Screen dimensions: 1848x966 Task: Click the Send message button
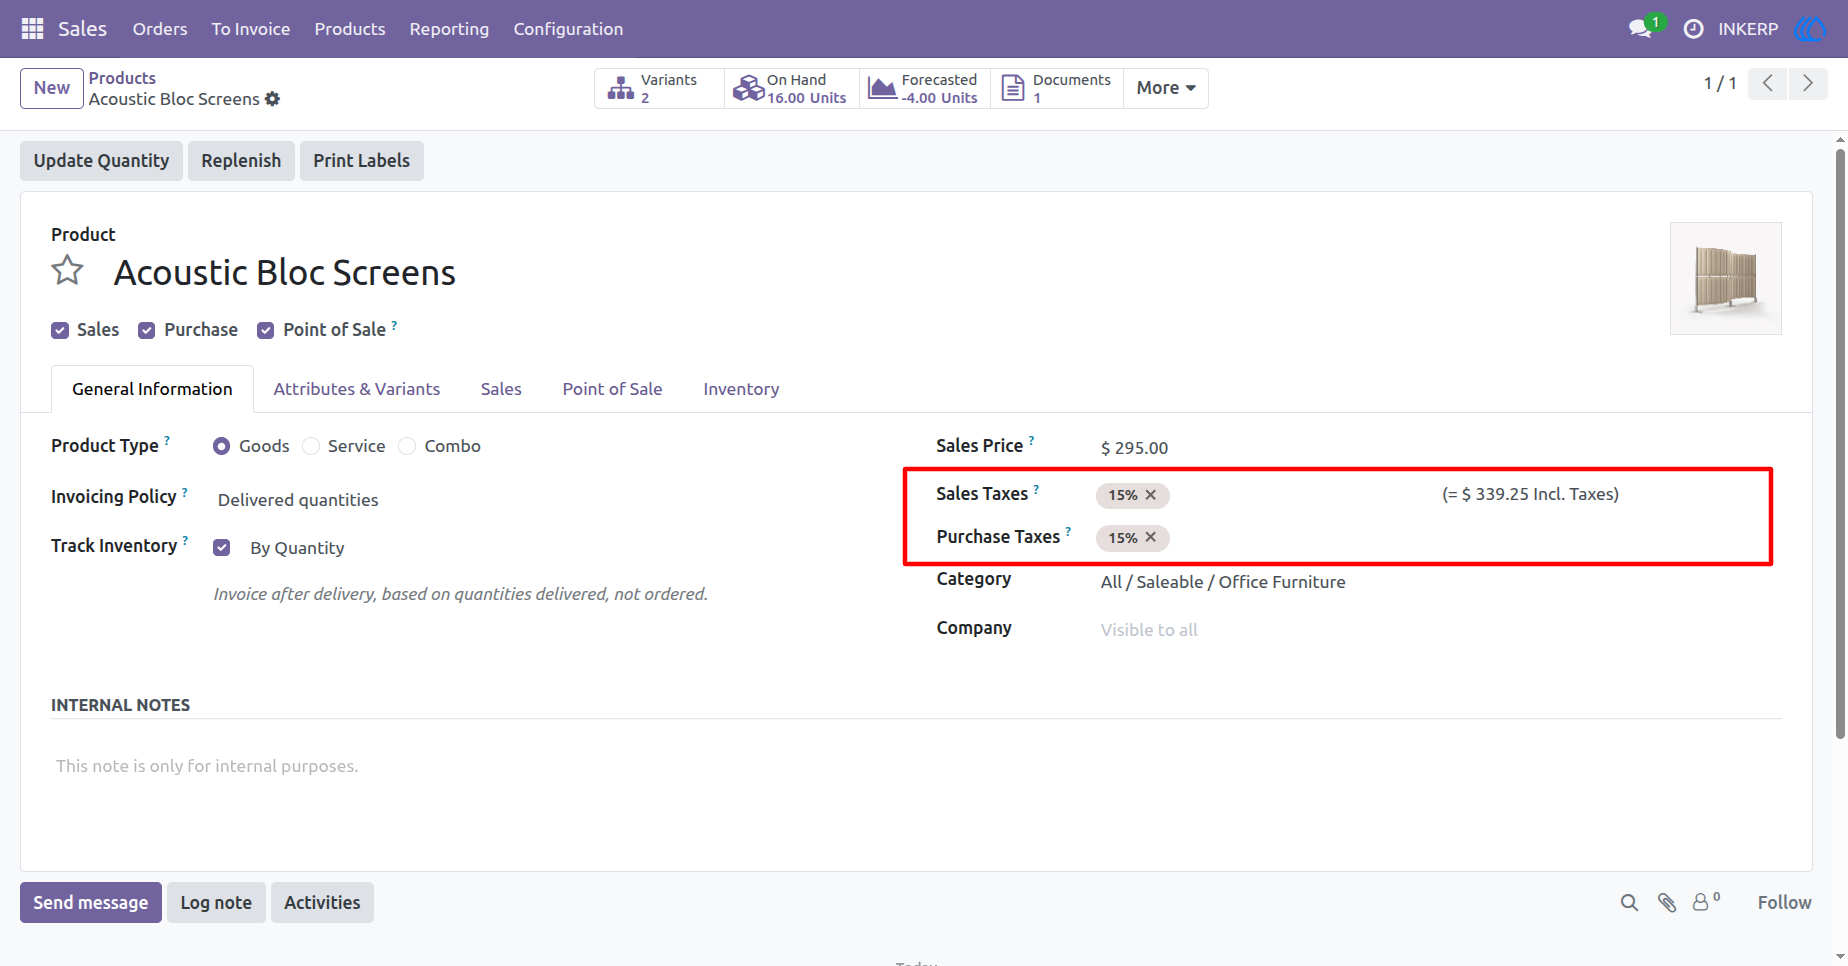tap(91, 902)
